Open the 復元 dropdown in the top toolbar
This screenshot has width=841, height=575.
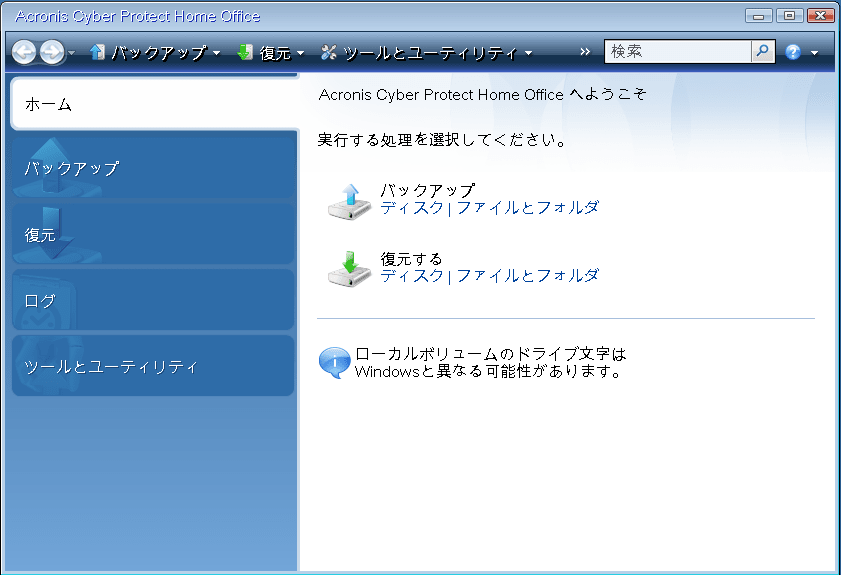click(272, 52)
